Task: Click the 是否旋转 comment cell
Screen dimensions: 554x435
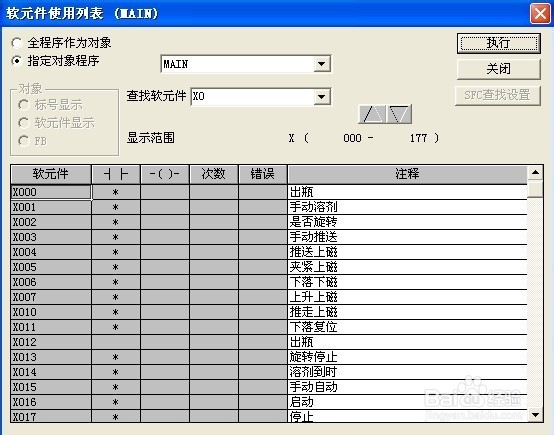Action: [407, 222]
